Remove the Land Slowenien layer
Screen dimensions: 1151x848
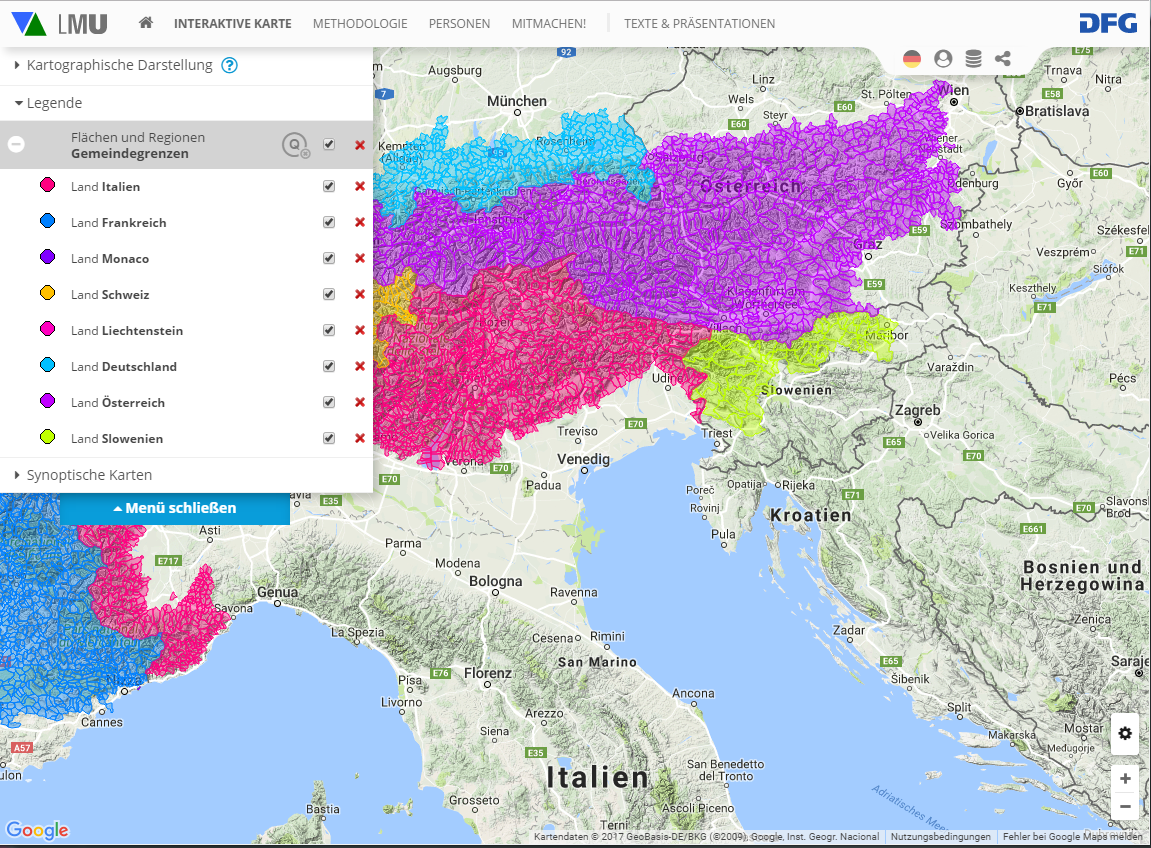(x=360, y=438)
